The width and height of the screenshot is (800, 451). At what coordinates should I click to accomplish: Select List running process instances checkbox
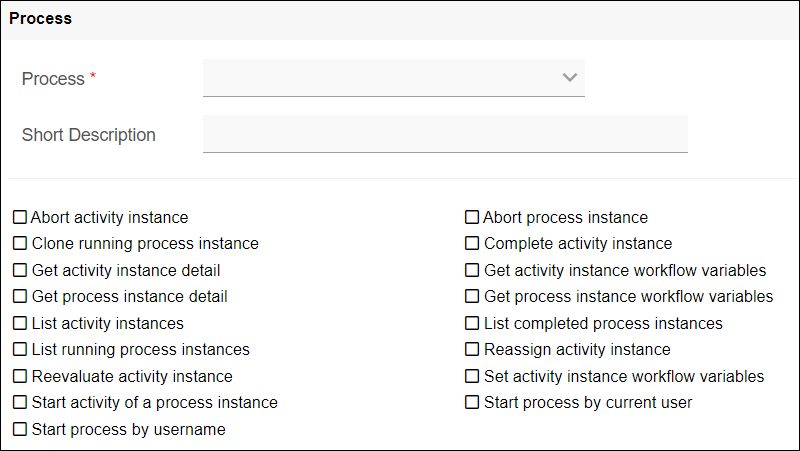(20, 349)
